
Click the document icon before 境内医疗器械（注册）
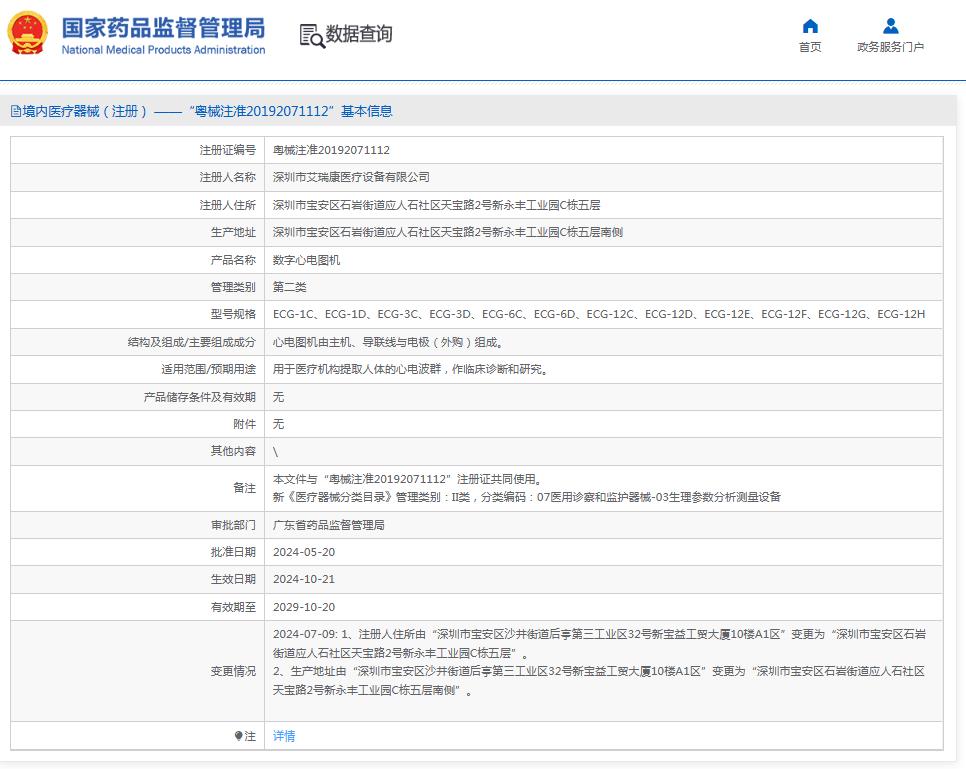[15, 111]
